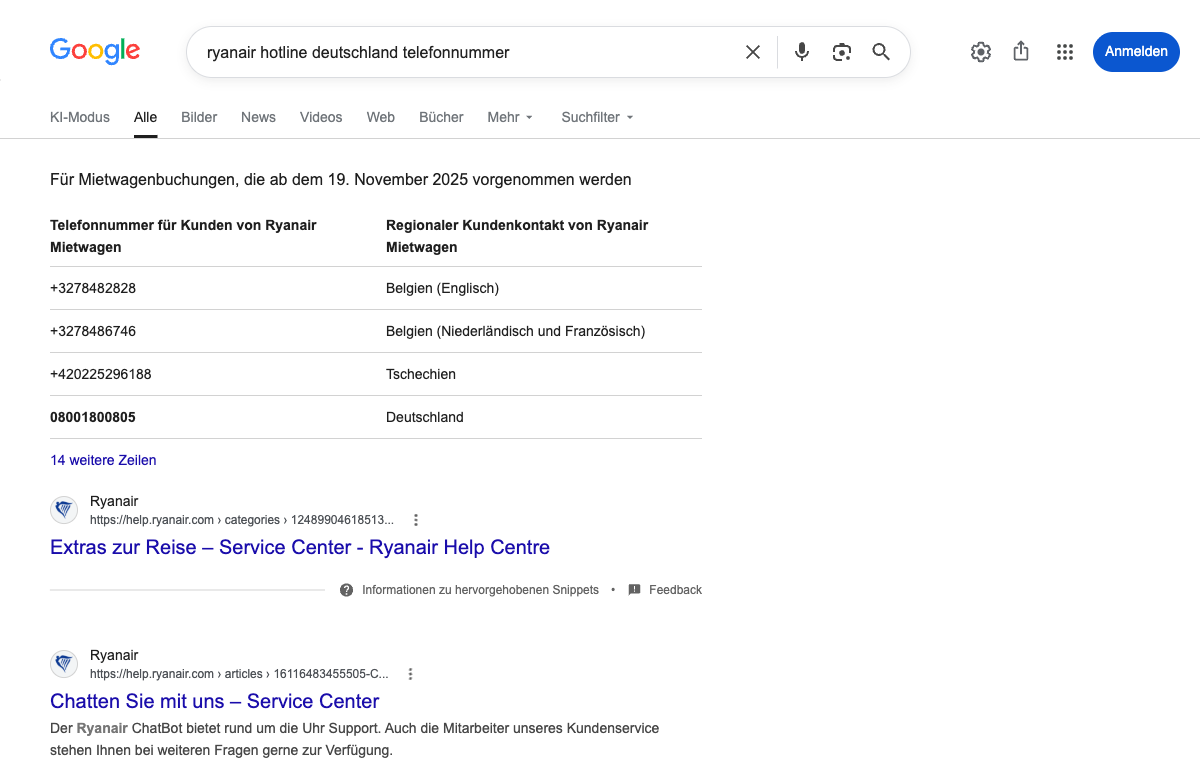Image resolution: width=1200 pixels, height=771 pixels.
Task: Select the bold number 08001800805
Action: [93, 417]
